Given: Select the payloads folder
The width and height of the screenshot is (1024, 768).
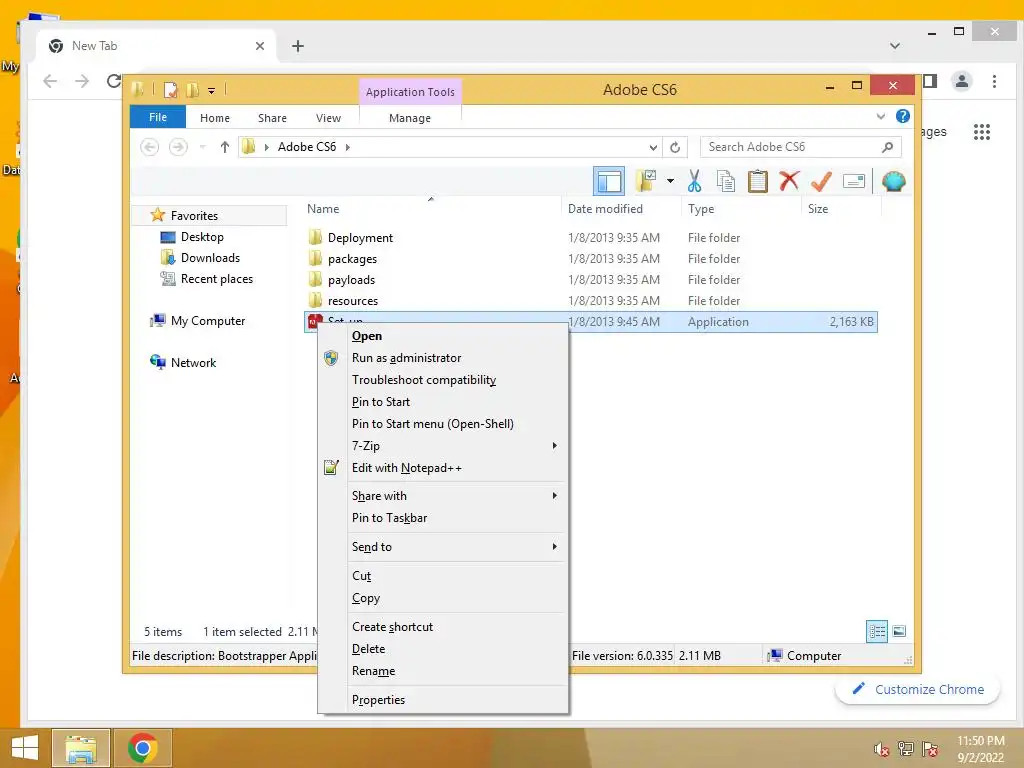Looking at the screenshot, I should click(x=351, y=280).
